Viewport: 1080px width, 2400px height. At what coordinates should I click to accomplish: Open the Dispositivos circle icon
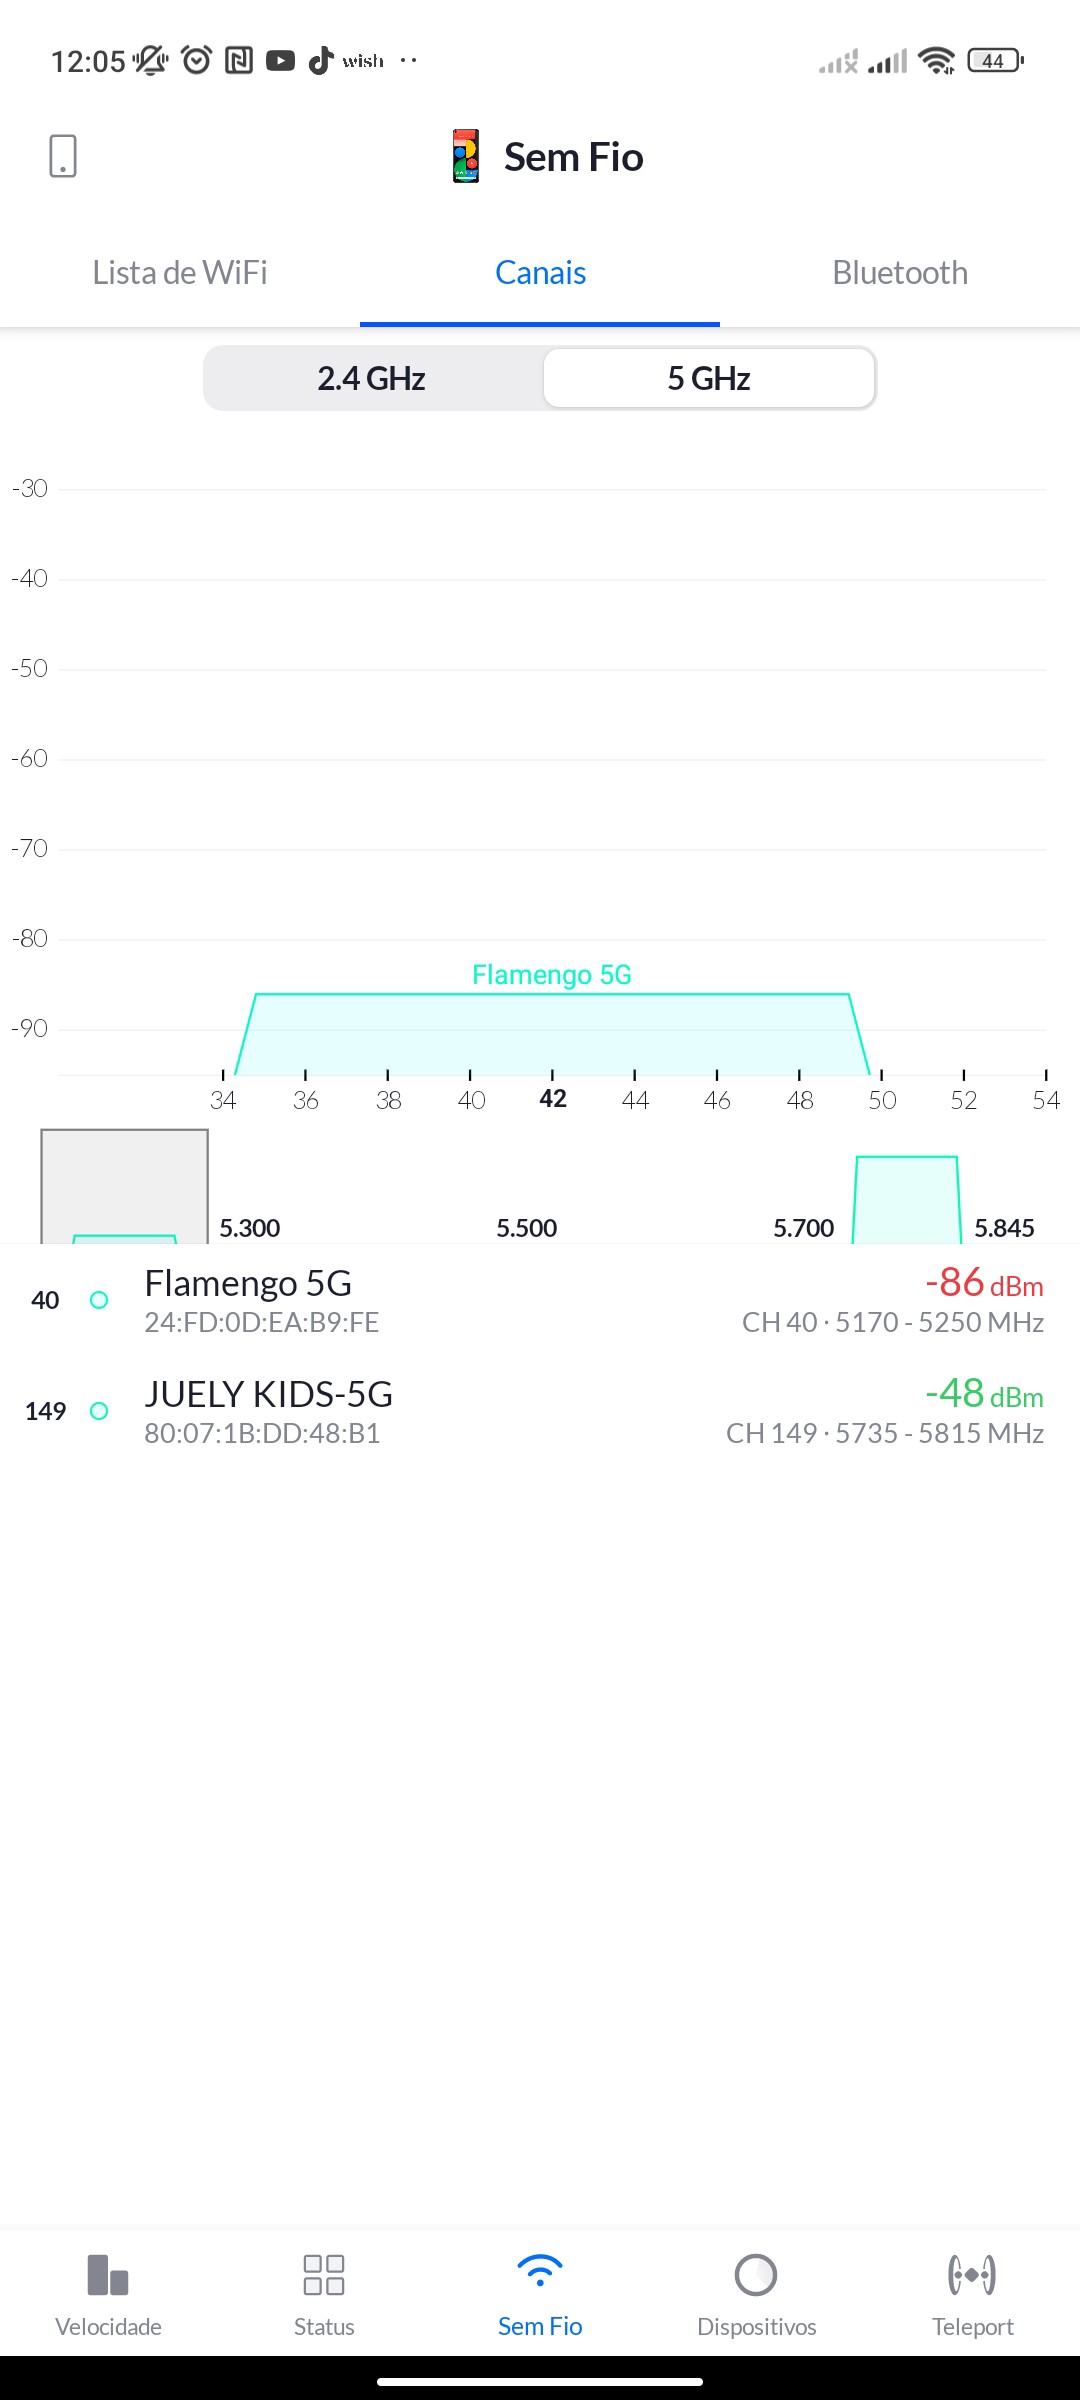[x=756, y=2275]
